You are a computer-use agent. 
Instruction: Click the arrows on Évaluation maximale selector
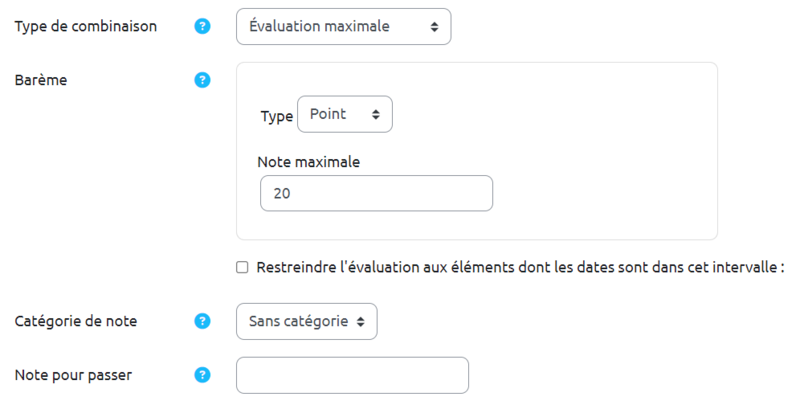pyautogui.click(x=434, y=27)
